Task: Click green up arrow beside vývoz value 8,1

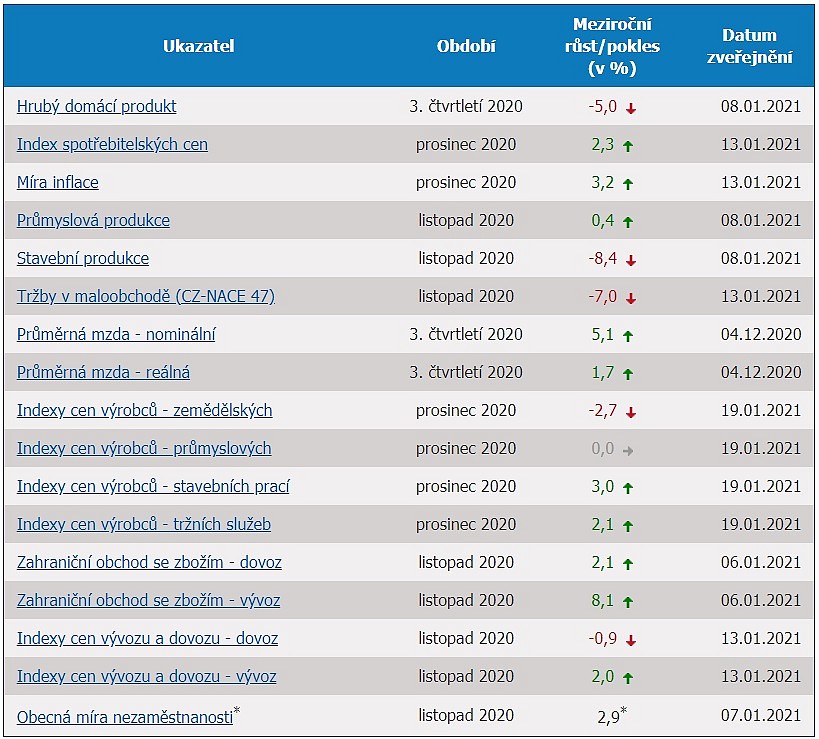Action: [x=628, y=602]
